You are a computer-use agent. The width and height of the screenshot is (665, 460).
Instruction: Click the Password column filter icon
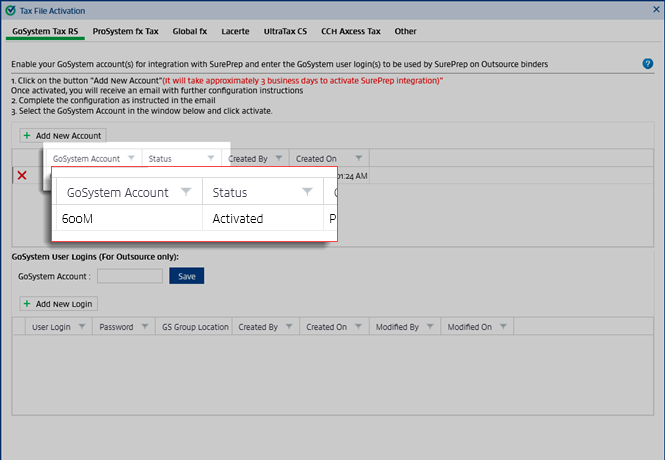(145, 327)
